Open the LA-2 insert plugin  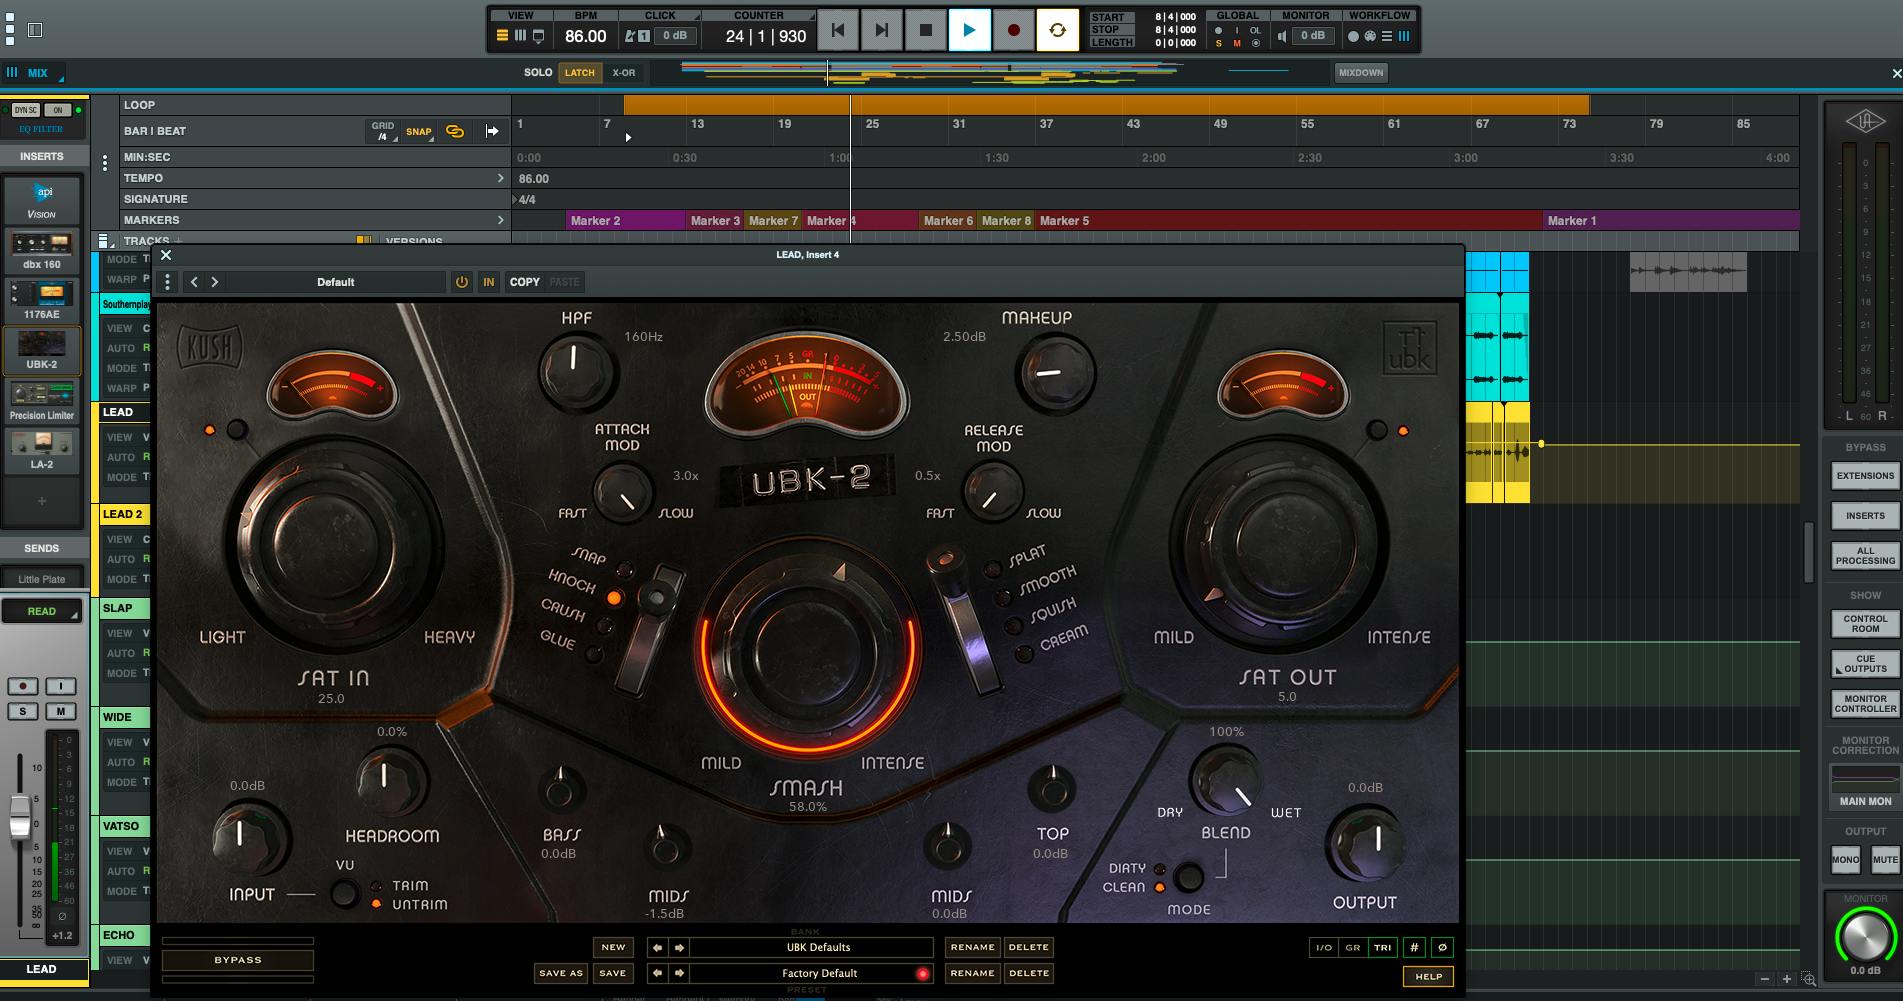point(42,451)
